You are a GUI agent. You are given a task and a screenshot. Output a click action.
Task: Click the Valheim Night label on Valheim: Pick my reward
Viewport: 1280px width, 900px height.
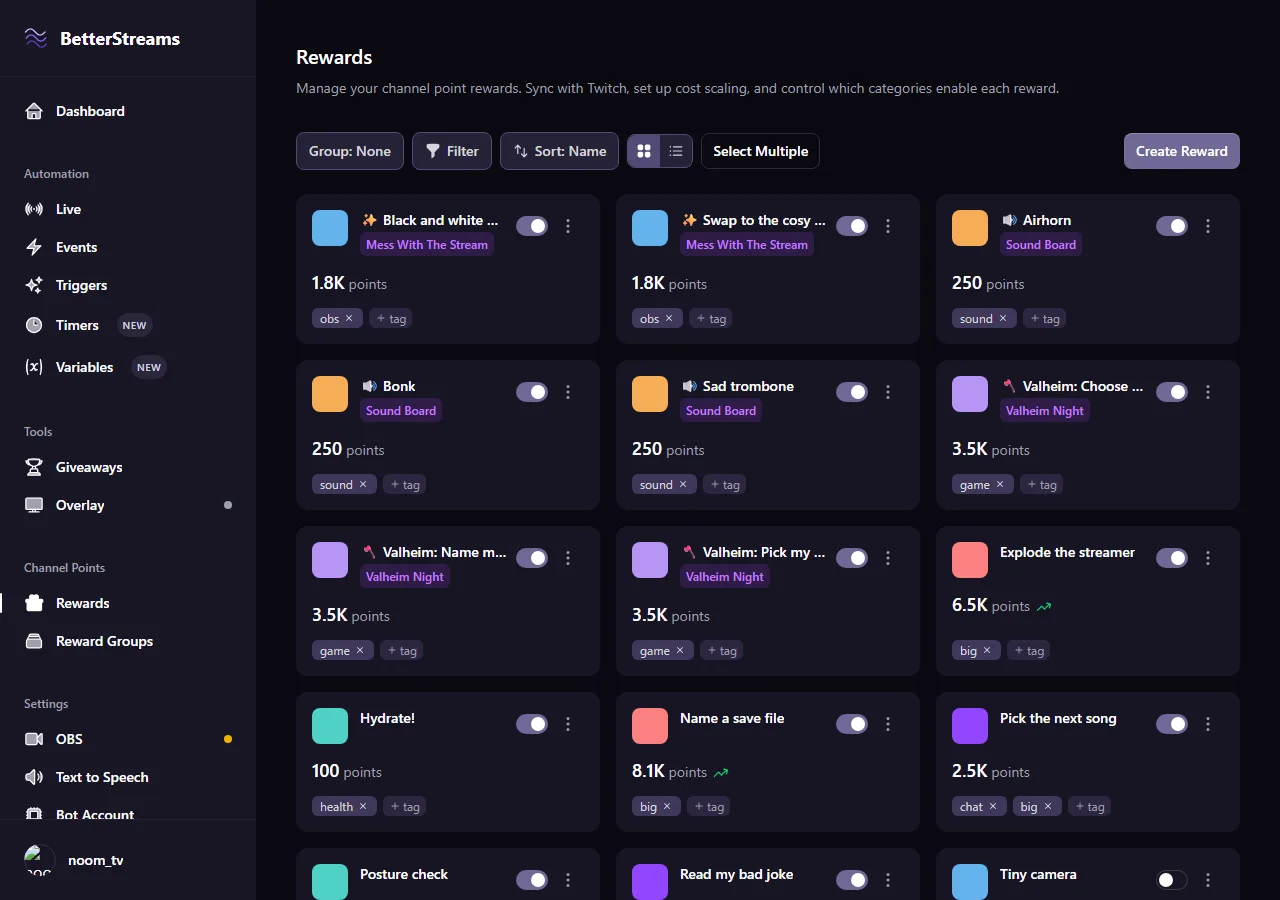point(725,577)
